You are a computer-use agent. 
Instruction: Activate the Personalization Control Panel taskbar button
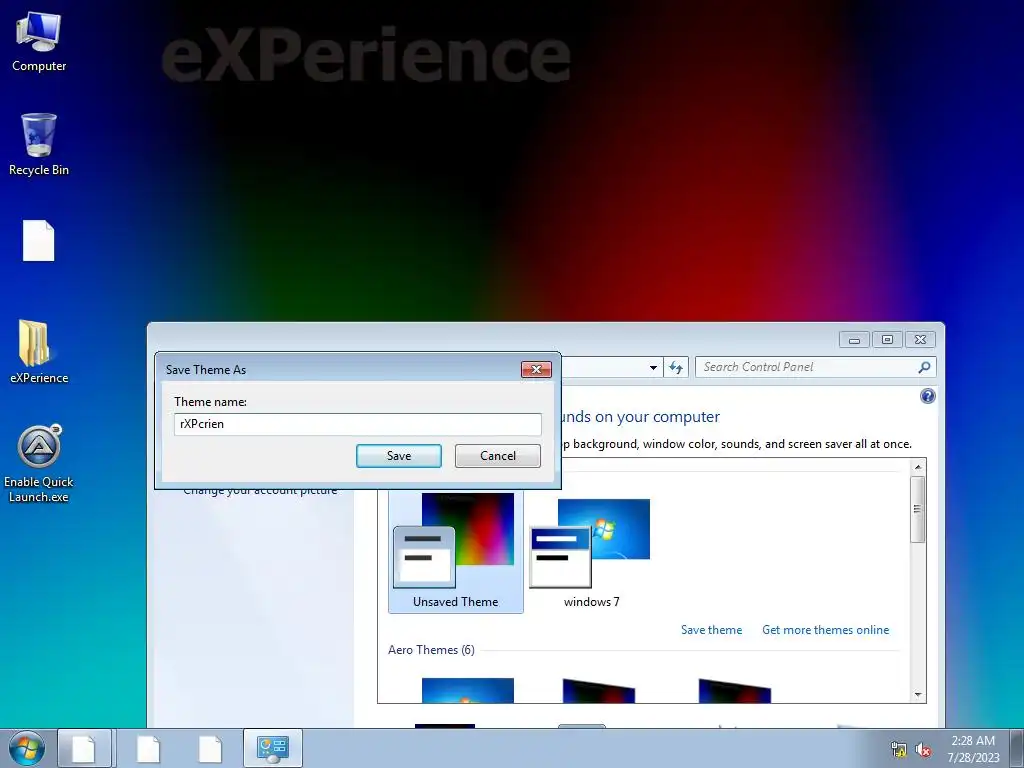[273, 748]
